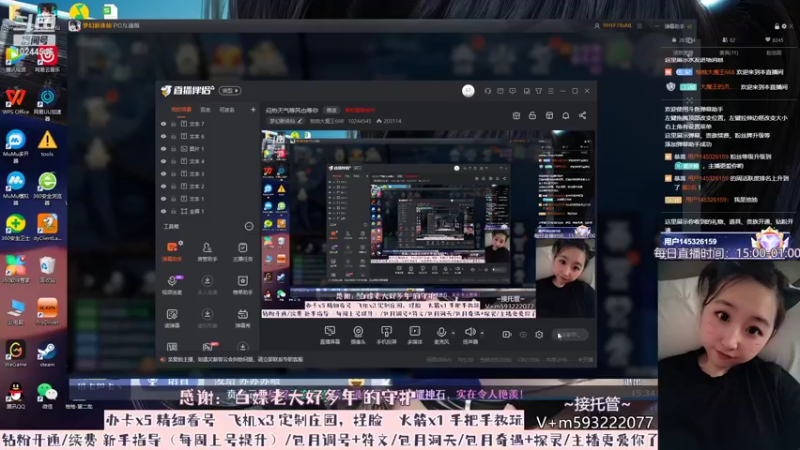This screenshot has height=450, width=800.
Task: Toggle eye icon for 文本 4
Action: (163, 161)
